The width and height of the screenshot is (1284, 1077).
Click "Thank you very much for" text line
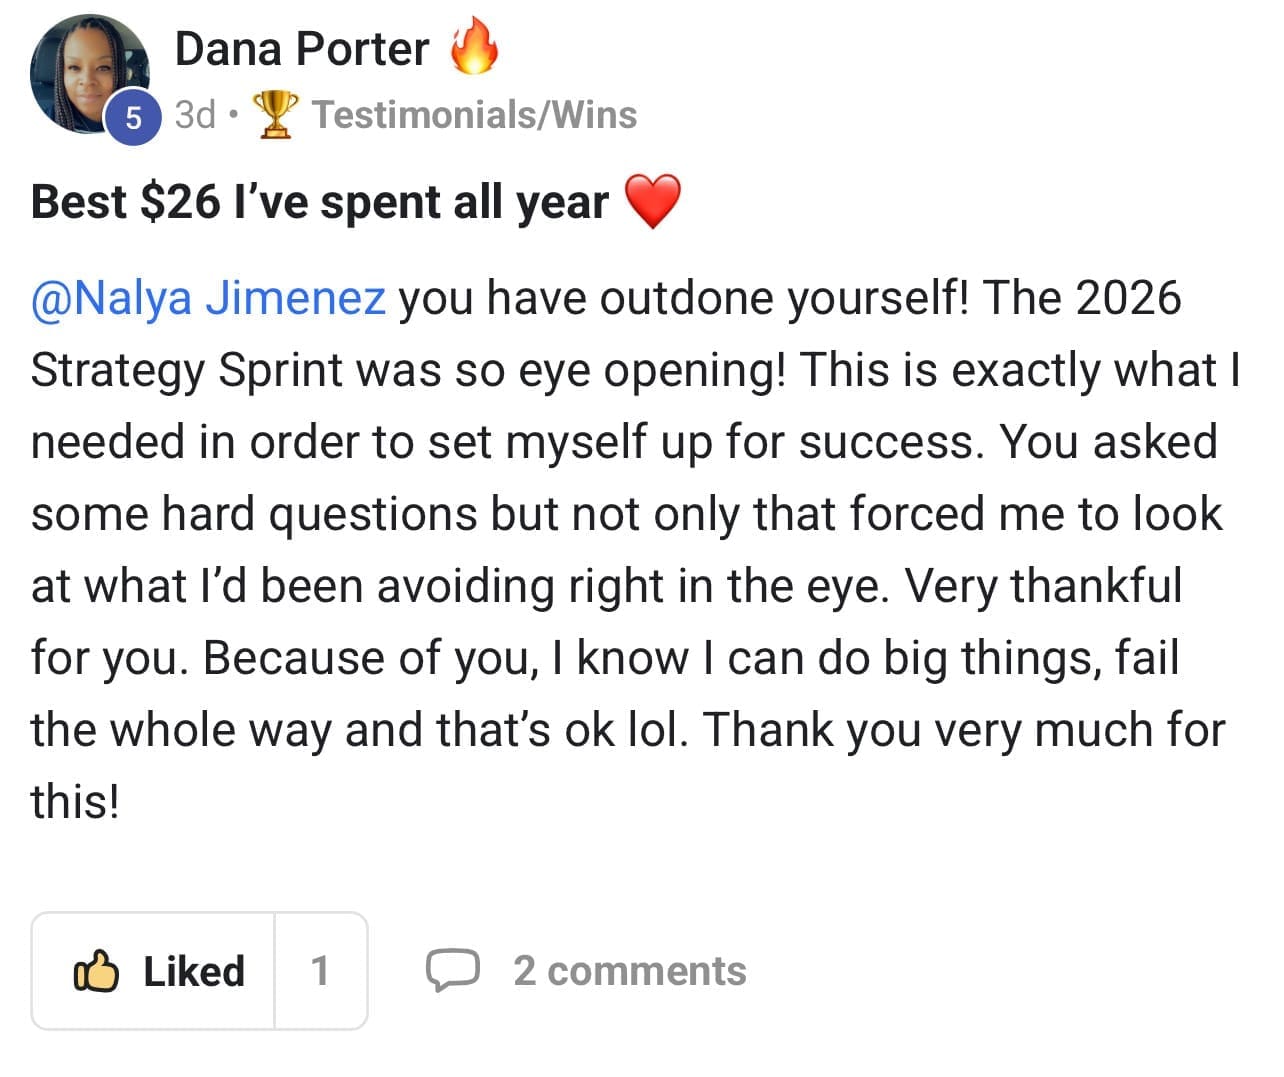pos(964,730)
